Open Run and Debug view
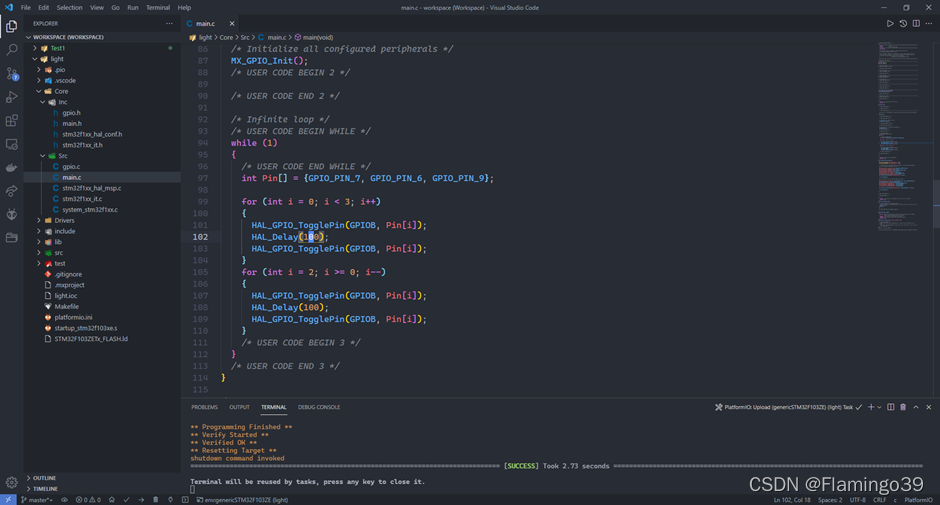 (x=11, y=97)
